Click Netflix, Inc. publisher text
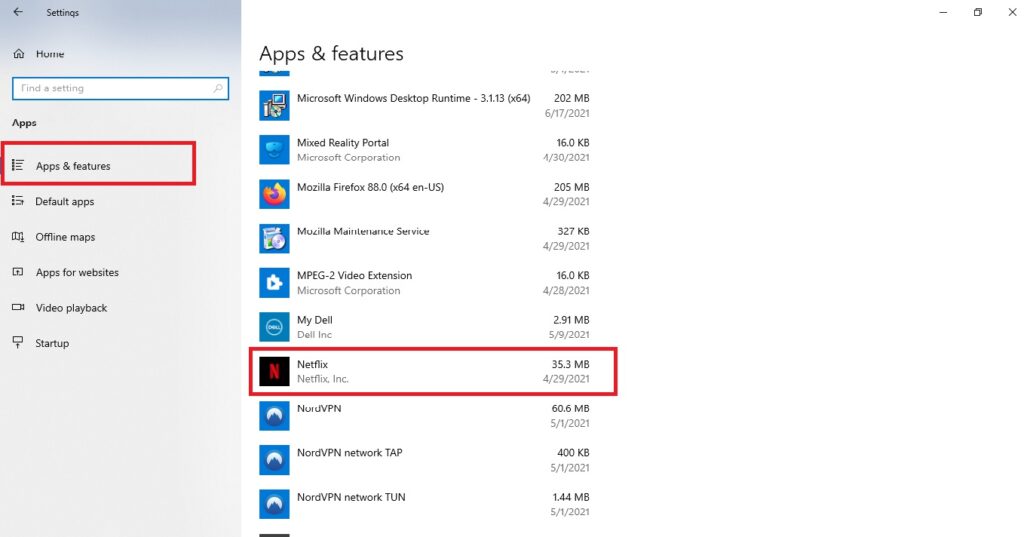Image resolution: width=1030 pixels, height=537 pixels. (323, 379)
